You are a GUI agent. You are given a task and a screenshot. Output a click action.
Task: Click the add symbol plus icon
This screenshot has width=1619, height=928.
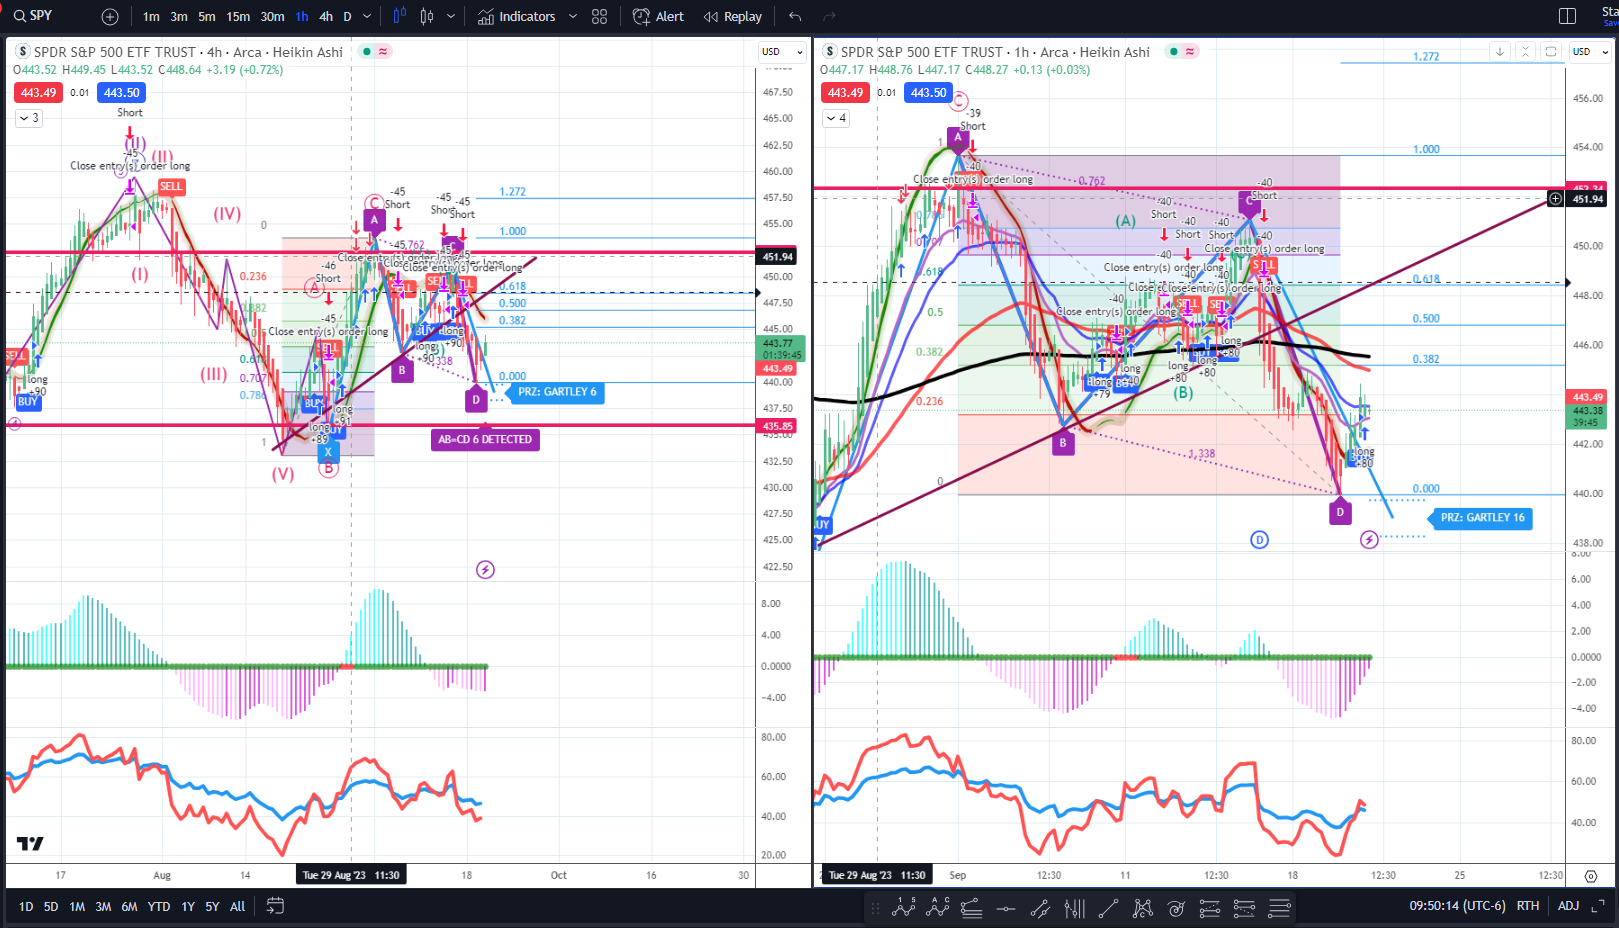[110, 17]
